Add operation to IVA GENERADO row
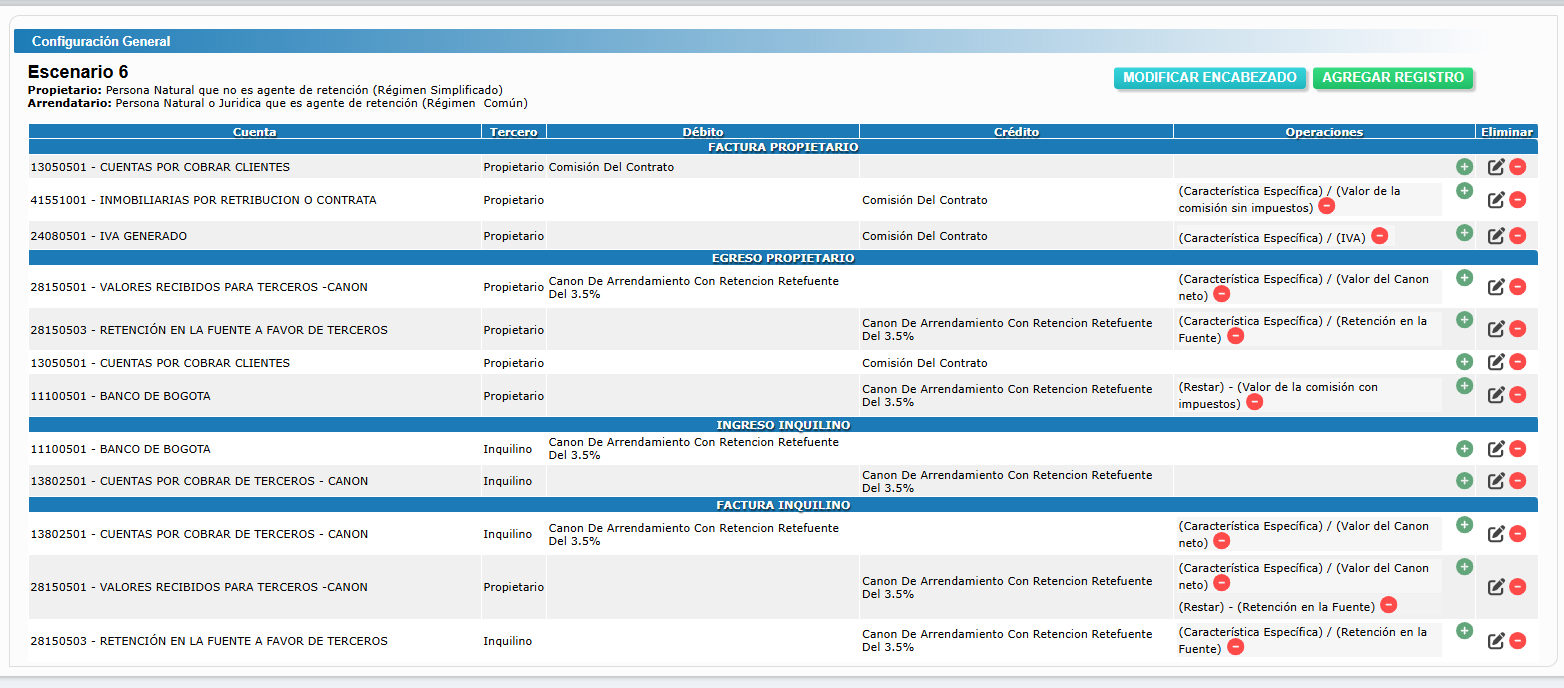This screenshot has width=1564, height=688. tap(1464, 233)
